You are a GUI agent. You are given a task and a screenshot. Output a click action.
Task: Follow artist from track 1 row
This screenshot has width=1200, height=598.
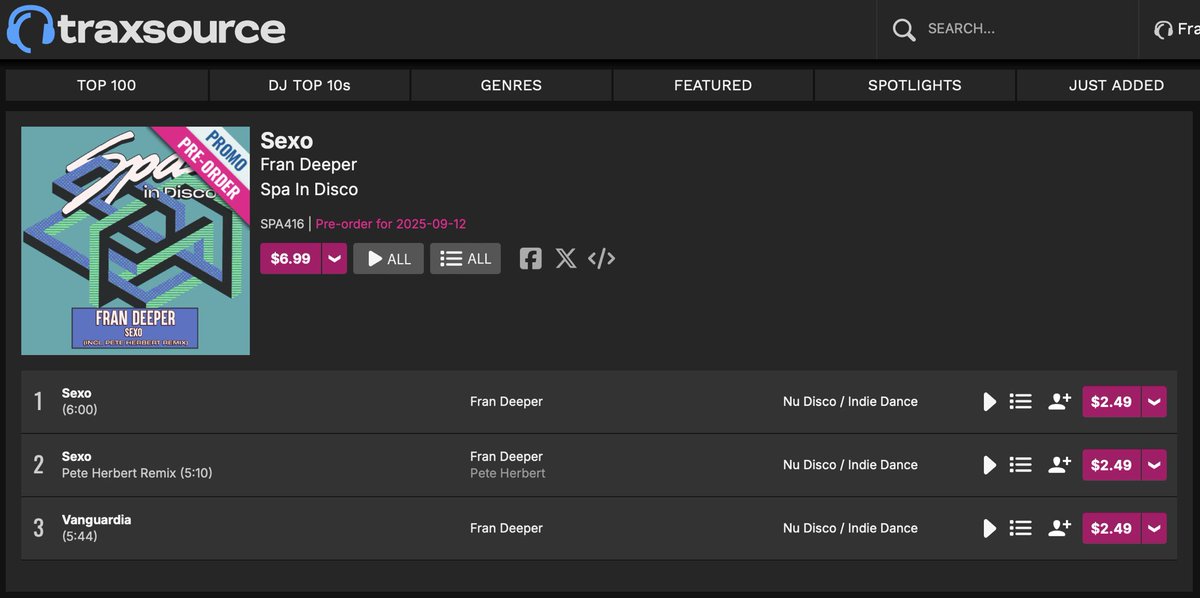(x=1059, y=401)
